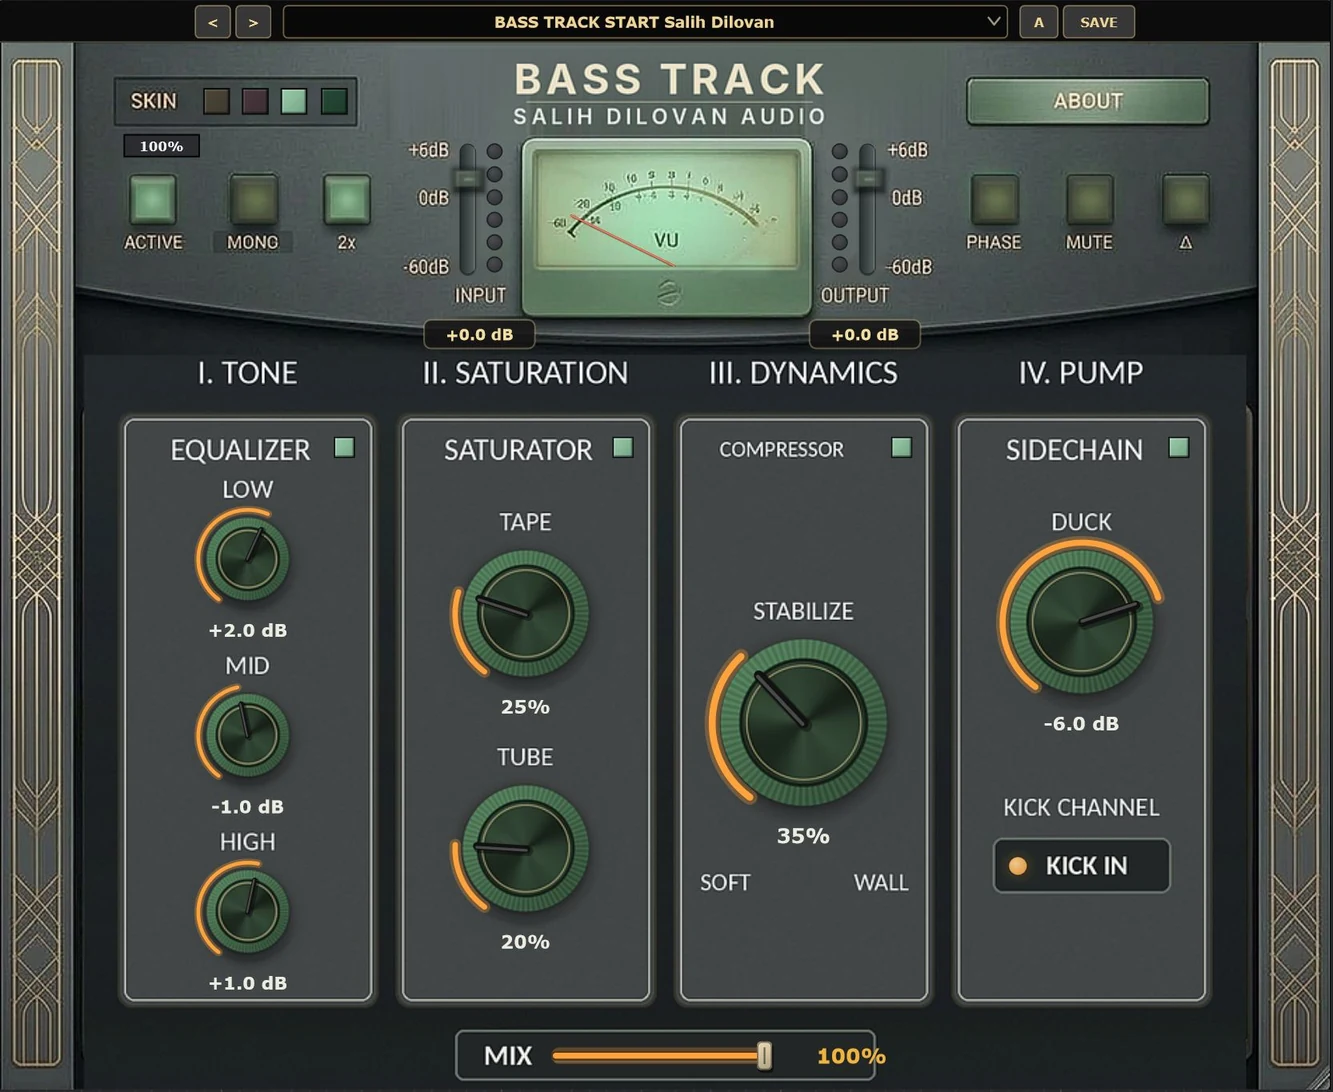Click the 100% scale value box
Image resolution: width=1333 pixels, height=1092 pixels.
coord(161,146)
